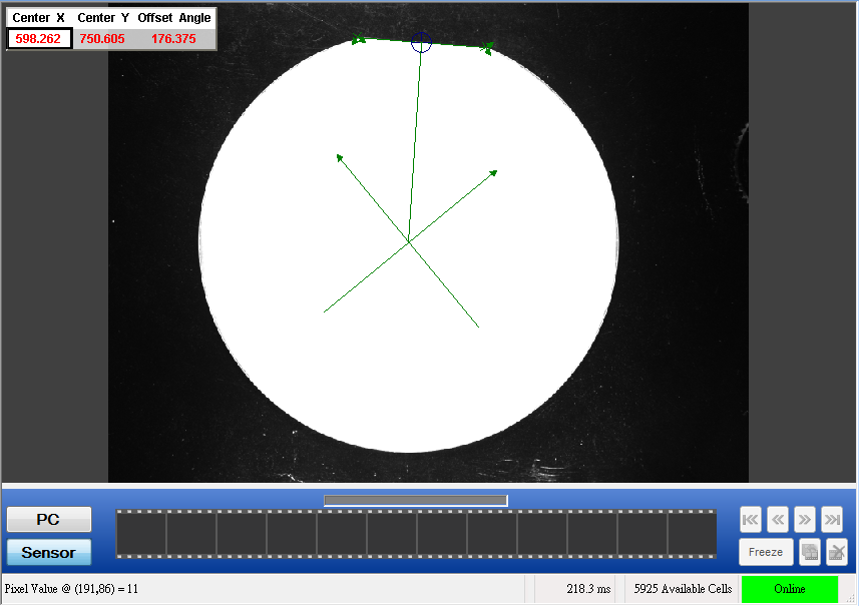Screen dimensions: 859x606
Task: Click the save filmstrip images icon
Action: pos(809,552)
